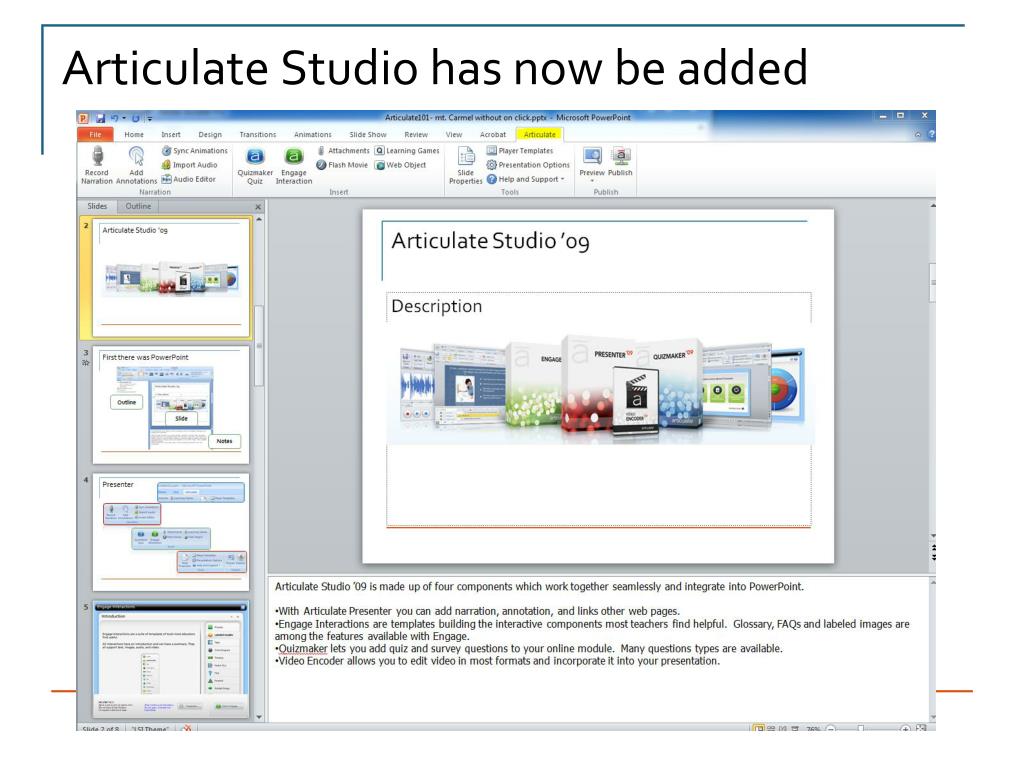Insert an Engage Interaction
Screen dimensions: 1024x768
pos(294,166)
